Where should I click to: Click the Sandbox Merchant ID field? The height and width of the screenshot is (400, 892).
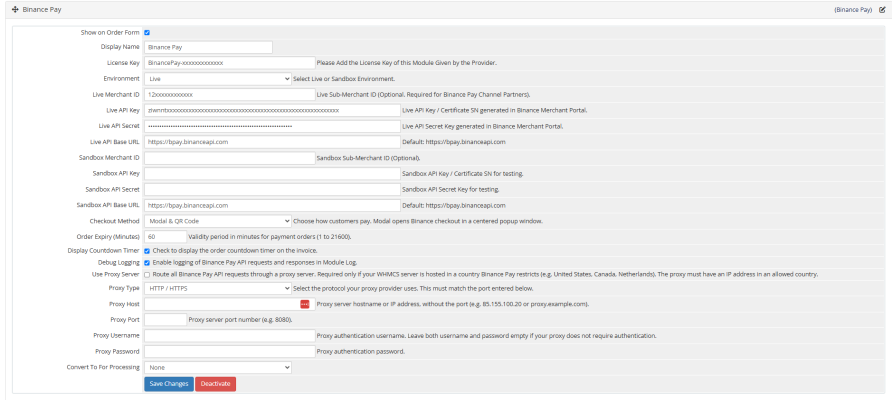coord(229,158)
